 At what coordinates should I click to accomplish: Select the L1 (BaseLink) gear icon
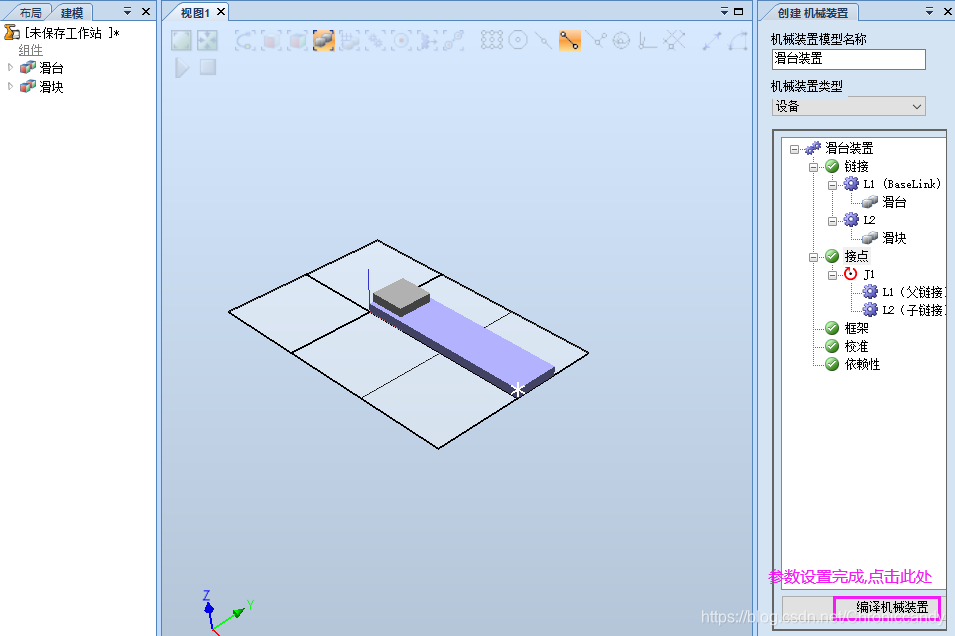pyautogui.click(x=851, y=184)
